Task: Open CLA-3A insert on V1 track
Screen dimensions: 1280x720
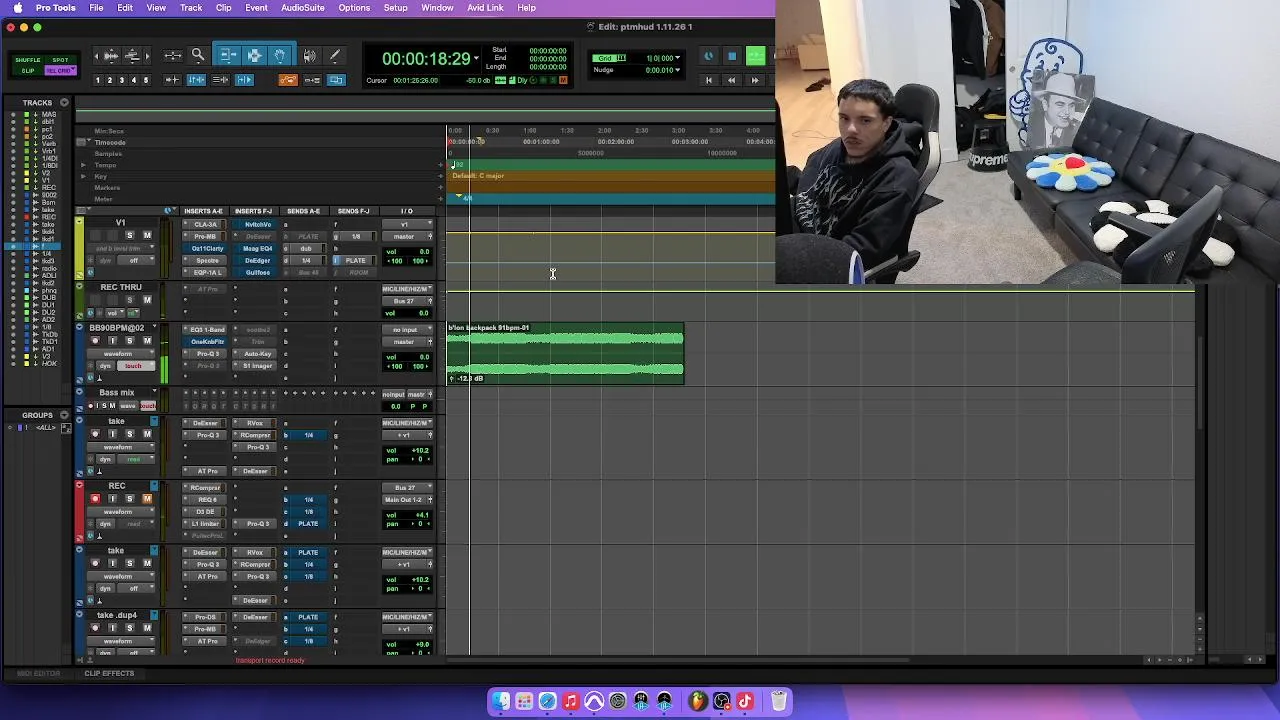Action: click(206, 225)
